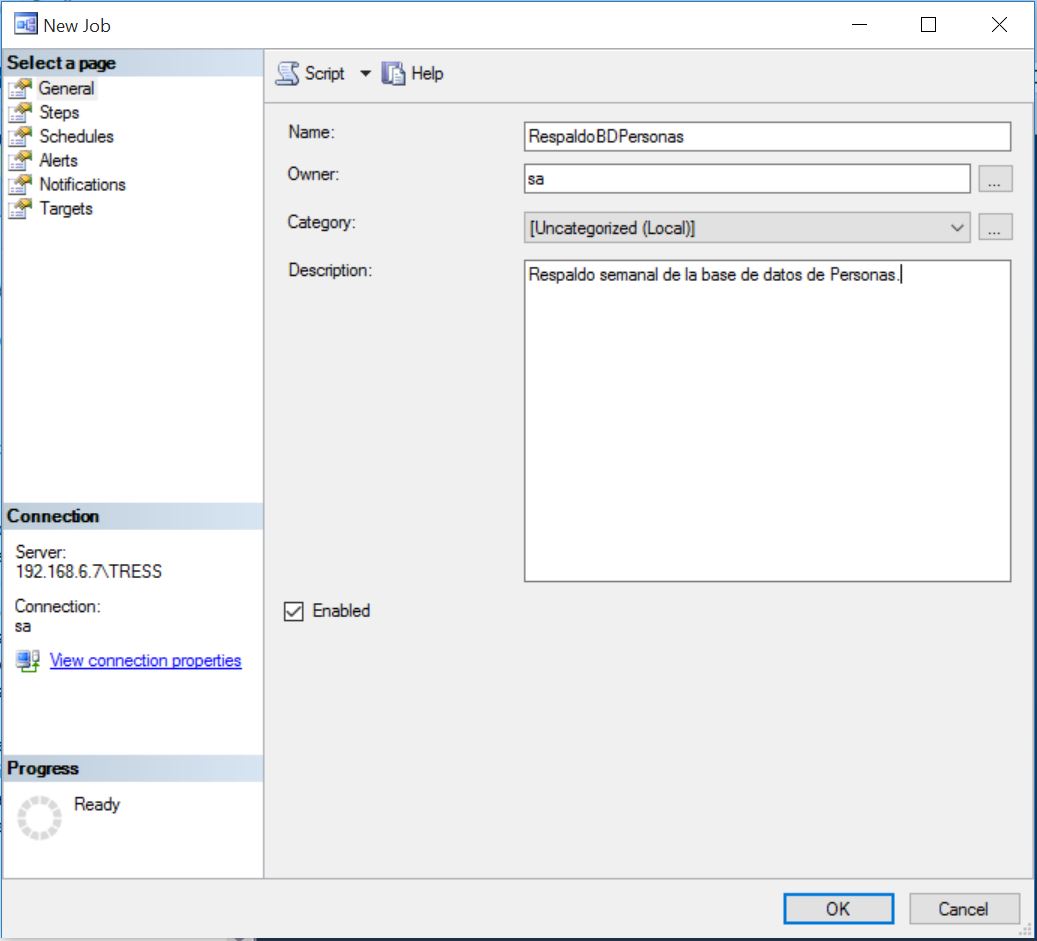Click OK to create the job
Screen dimensions: 1037x941
pyautogui.click(x=838, y=909)
